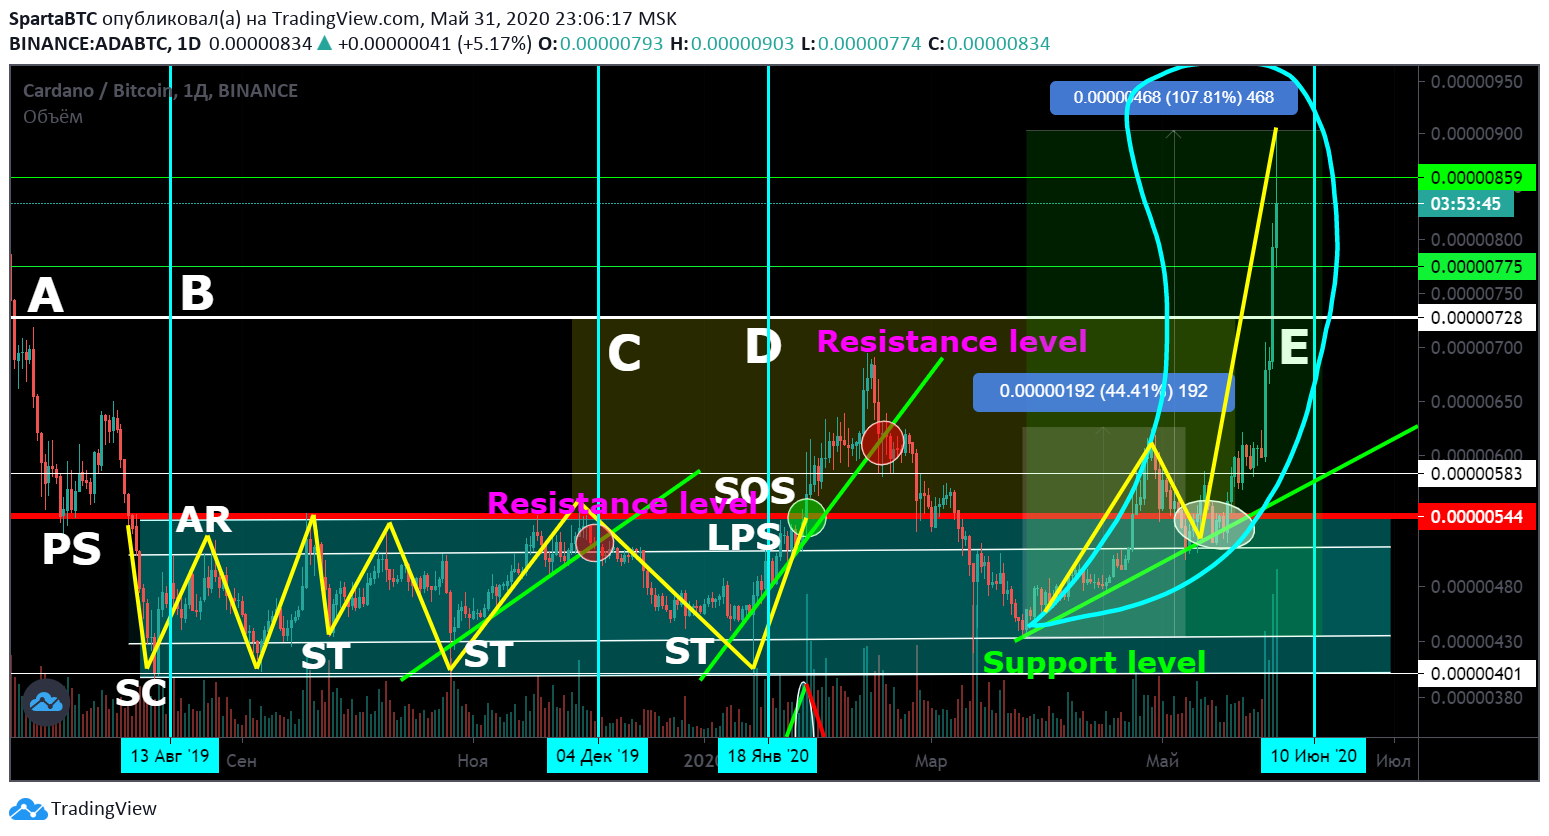Click the Май month label on time axis
1549x836 pixels.
[1162, 761]
